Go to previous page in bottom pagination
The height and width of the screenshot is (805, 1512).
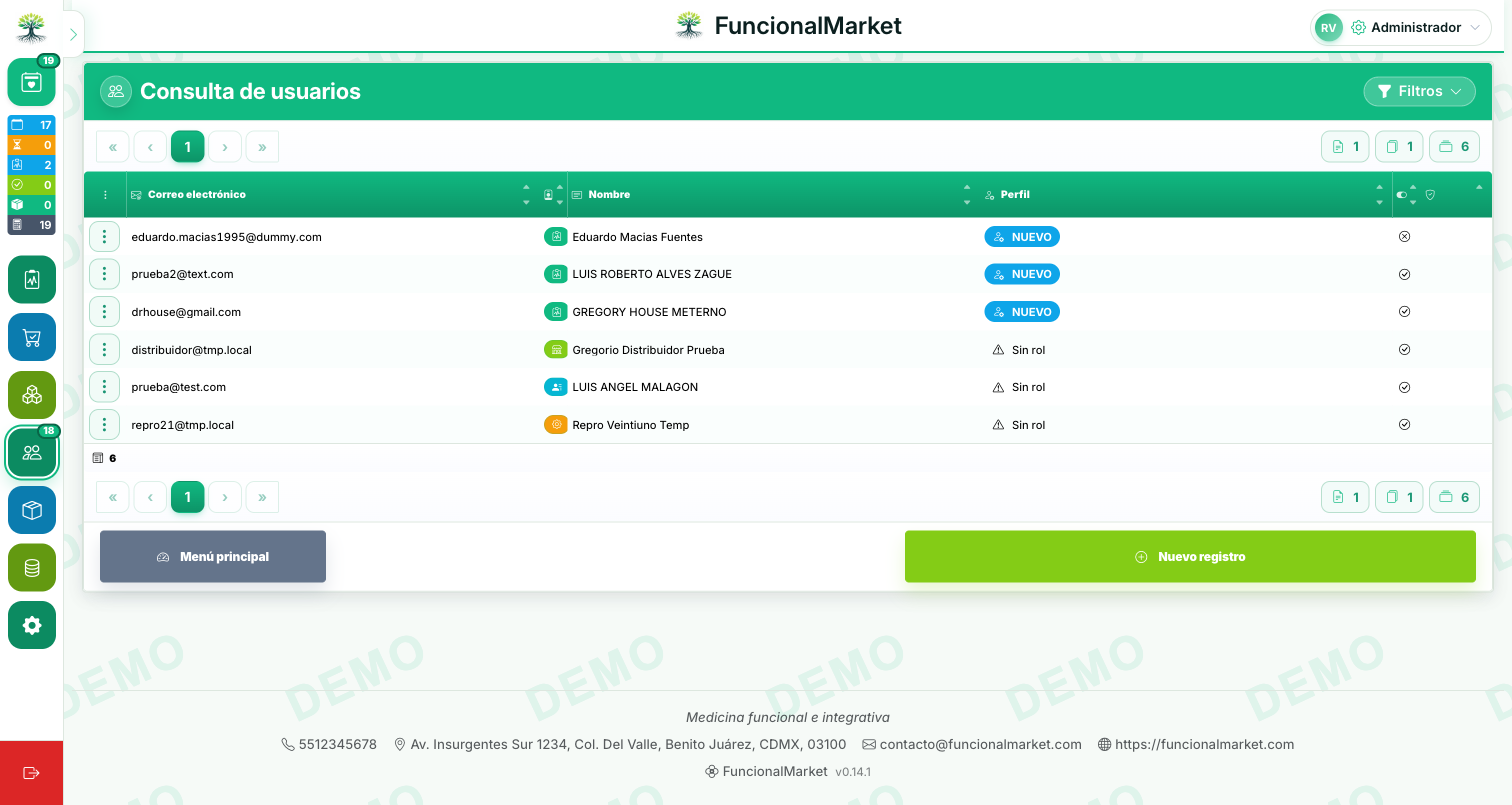[x=150, y=497]
